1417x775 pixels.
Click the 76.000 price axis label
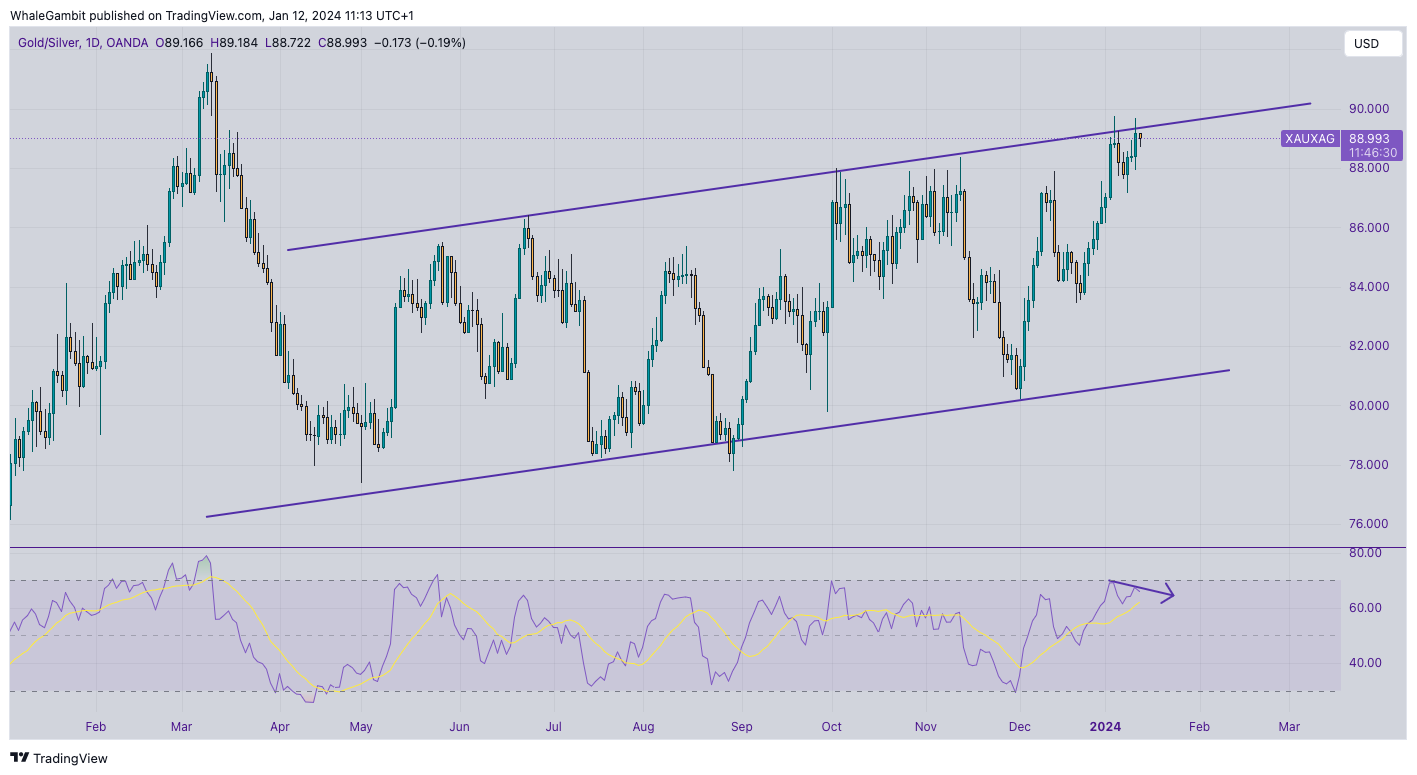pos(1368,524)
